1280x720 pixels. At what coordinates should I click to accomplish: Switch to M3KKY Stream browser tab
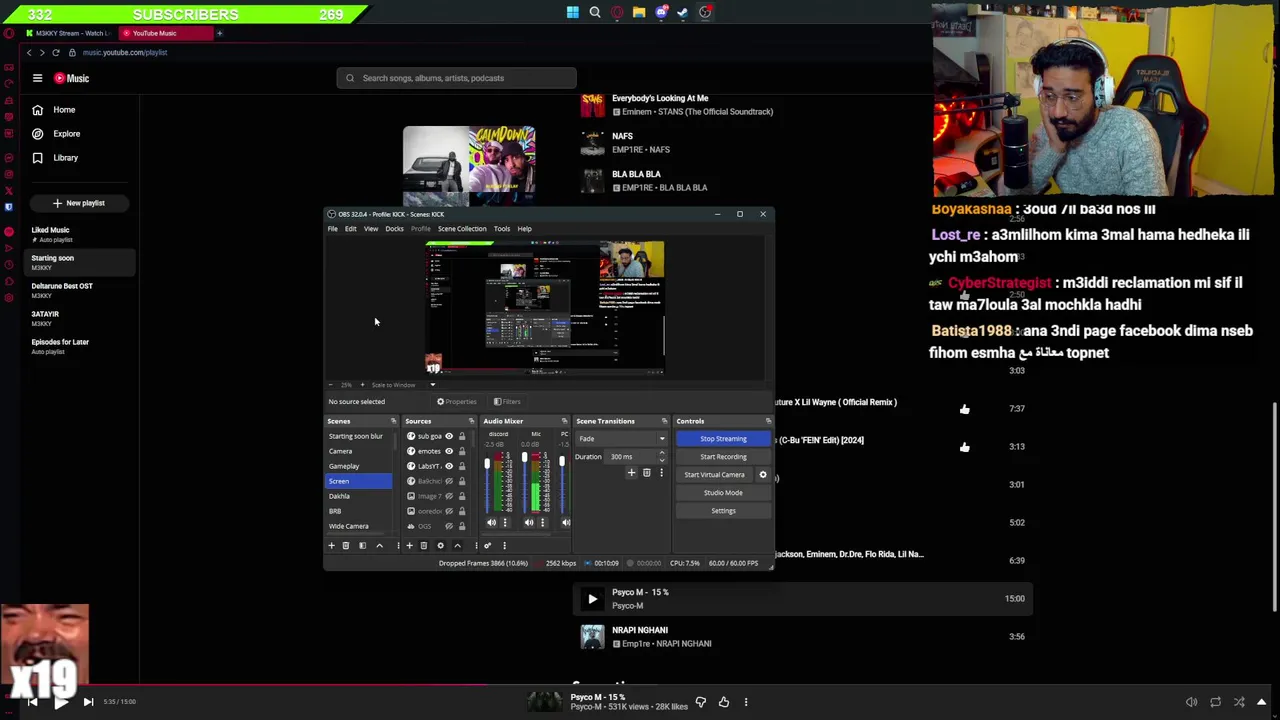(68, 33)
